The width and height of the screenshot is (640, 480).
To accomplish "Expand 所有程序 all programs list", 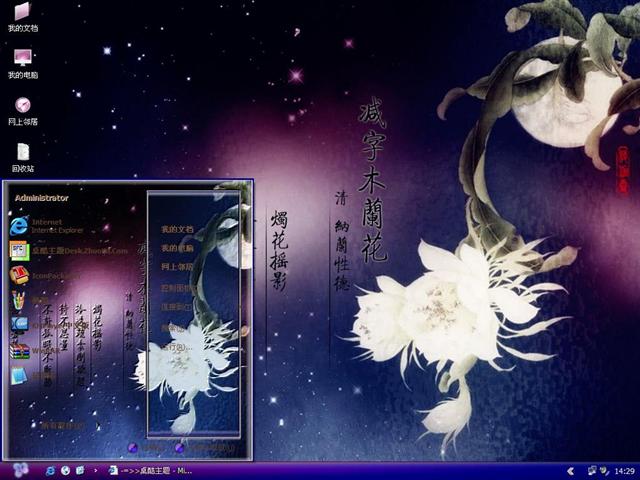I will click(x=62, y=425).
